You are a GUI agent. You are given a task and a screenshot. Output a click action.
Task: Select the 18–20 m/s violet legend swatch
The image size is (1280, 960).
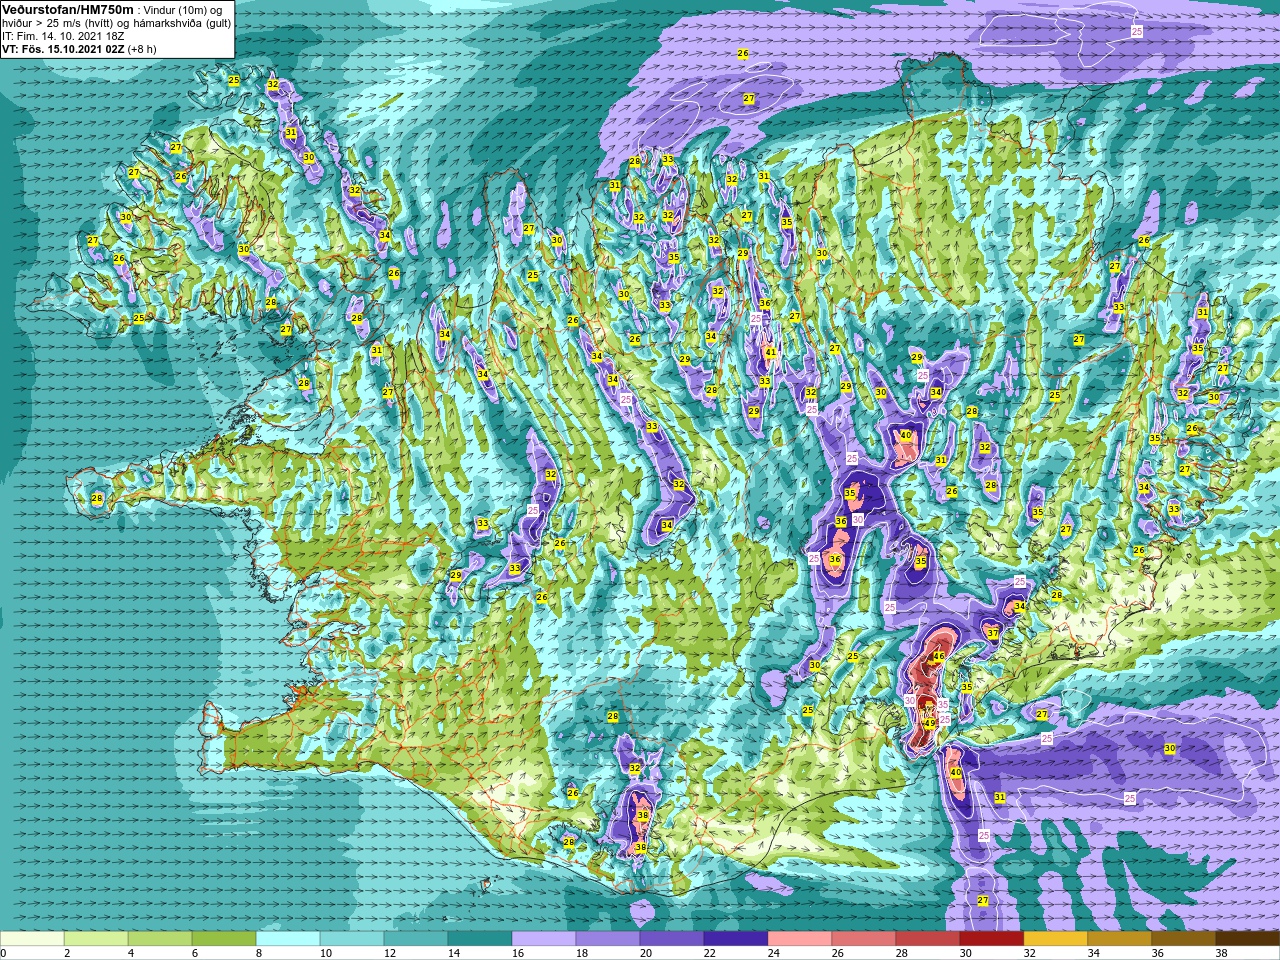[608, 938]
